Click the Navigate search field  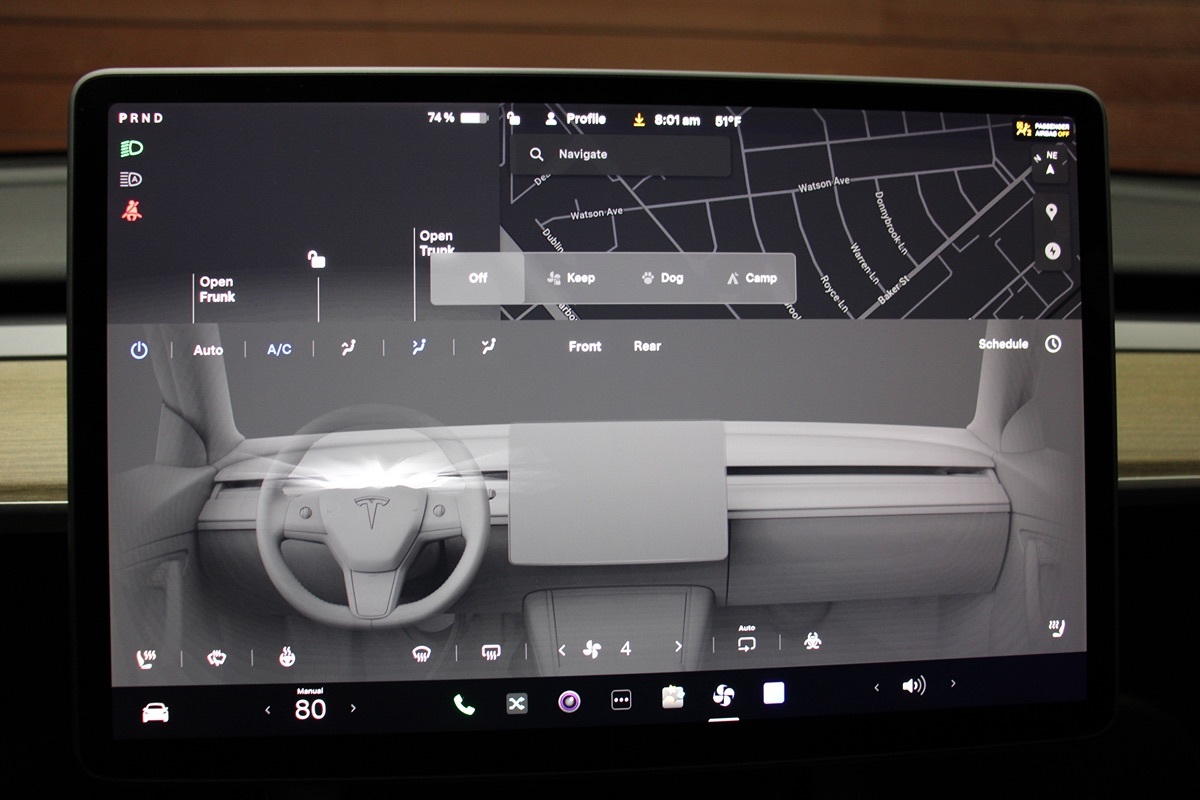tap(620, 155)
